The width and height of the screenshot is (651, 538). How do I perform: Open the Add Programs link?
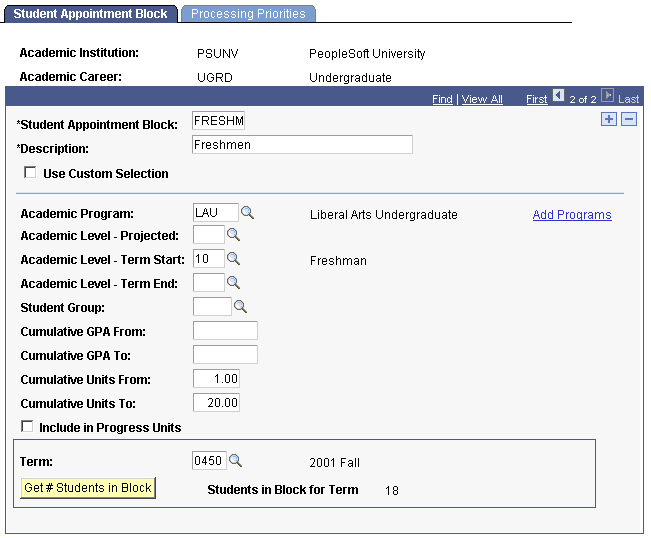pos(572,215)
